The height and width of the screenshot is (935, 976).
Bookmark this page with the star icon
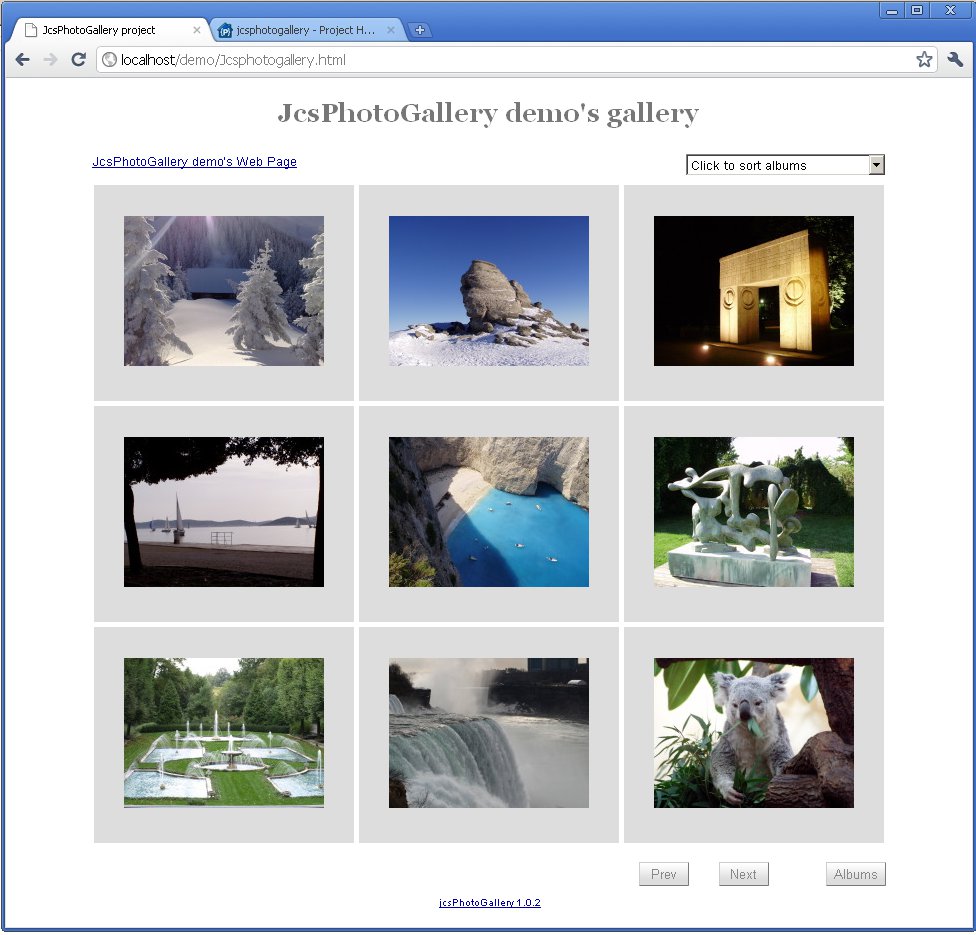[x=924, y=59]
